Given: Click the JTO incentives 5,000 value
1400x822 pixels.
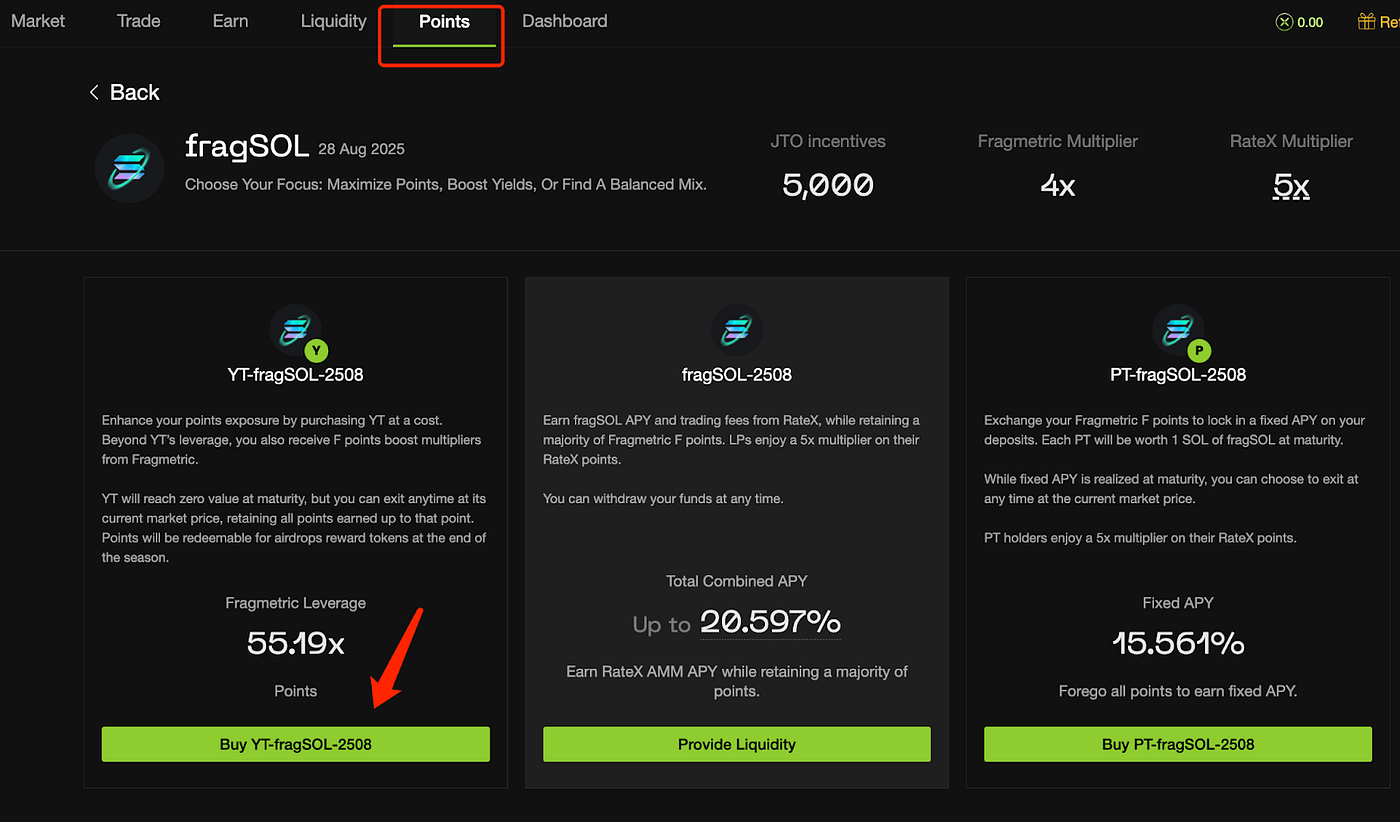Looking at the screenshot, I should point(828,185).
